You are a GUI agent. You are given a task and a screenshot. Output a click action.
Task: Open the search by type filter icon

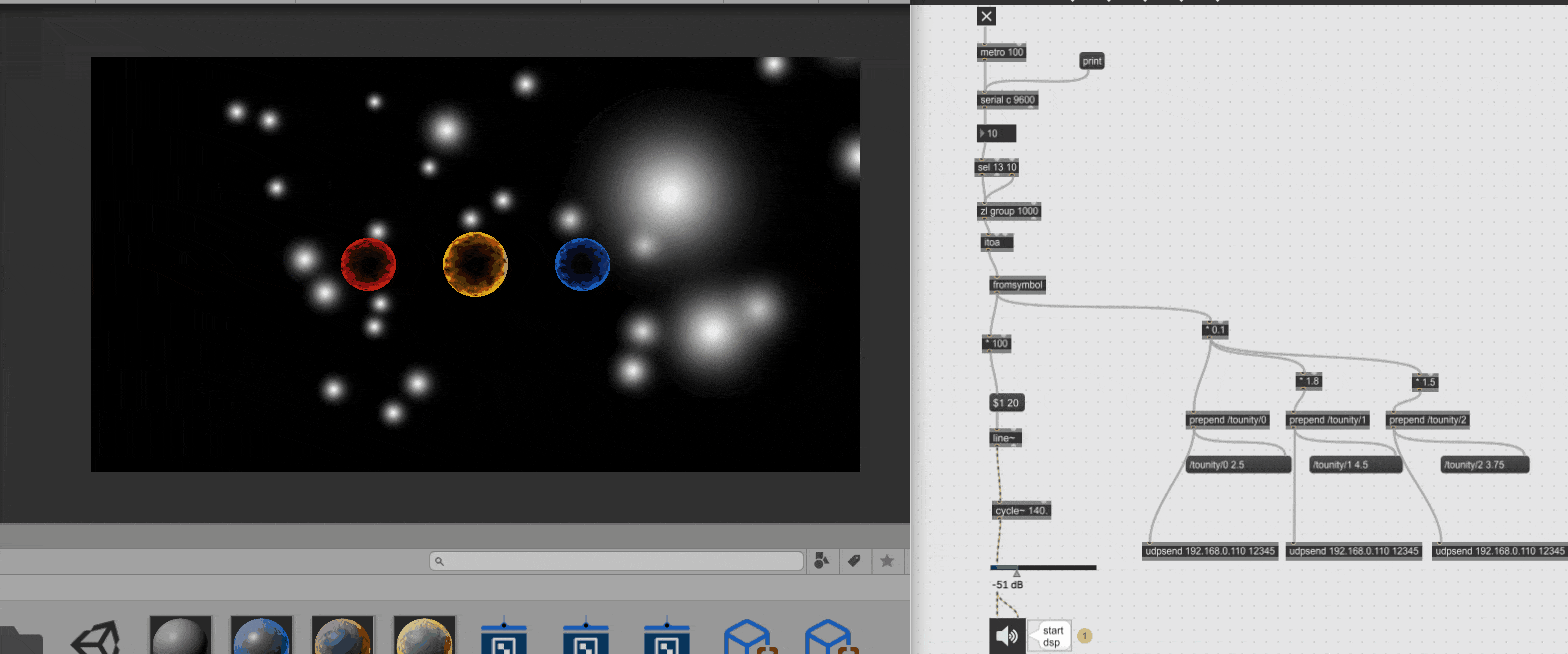822,561
